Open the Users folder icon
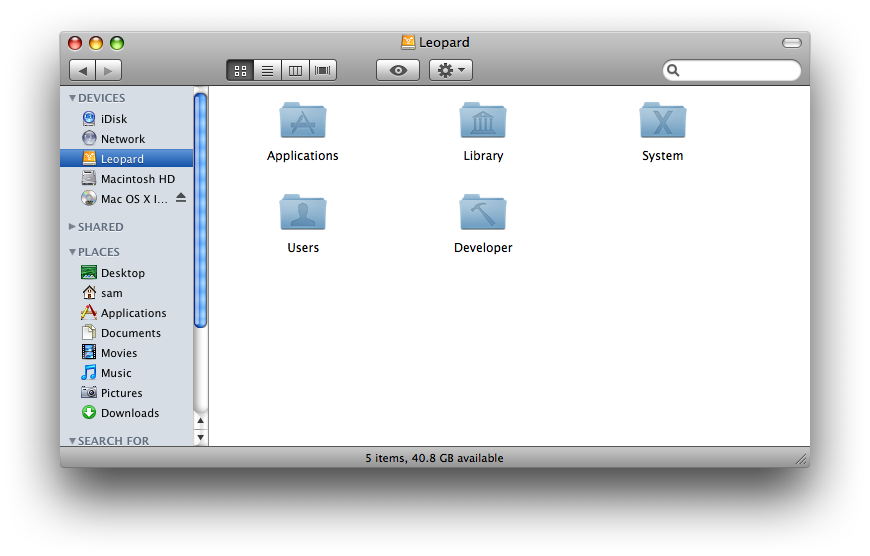This screenshot has width=870, height=556. click(302, 213)
